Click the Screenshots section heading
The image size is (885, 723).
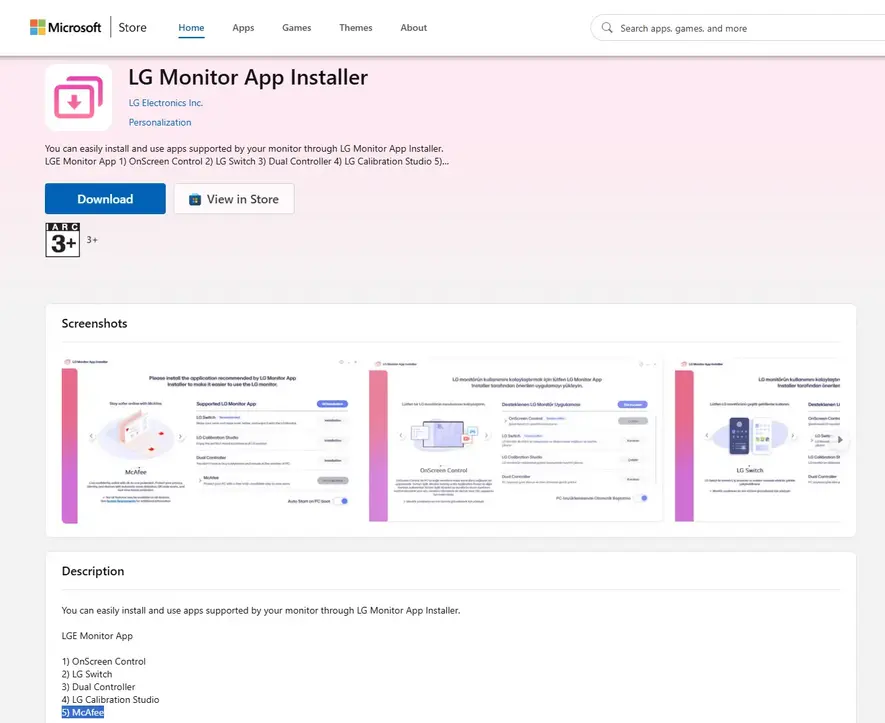[x=94, y=323]
